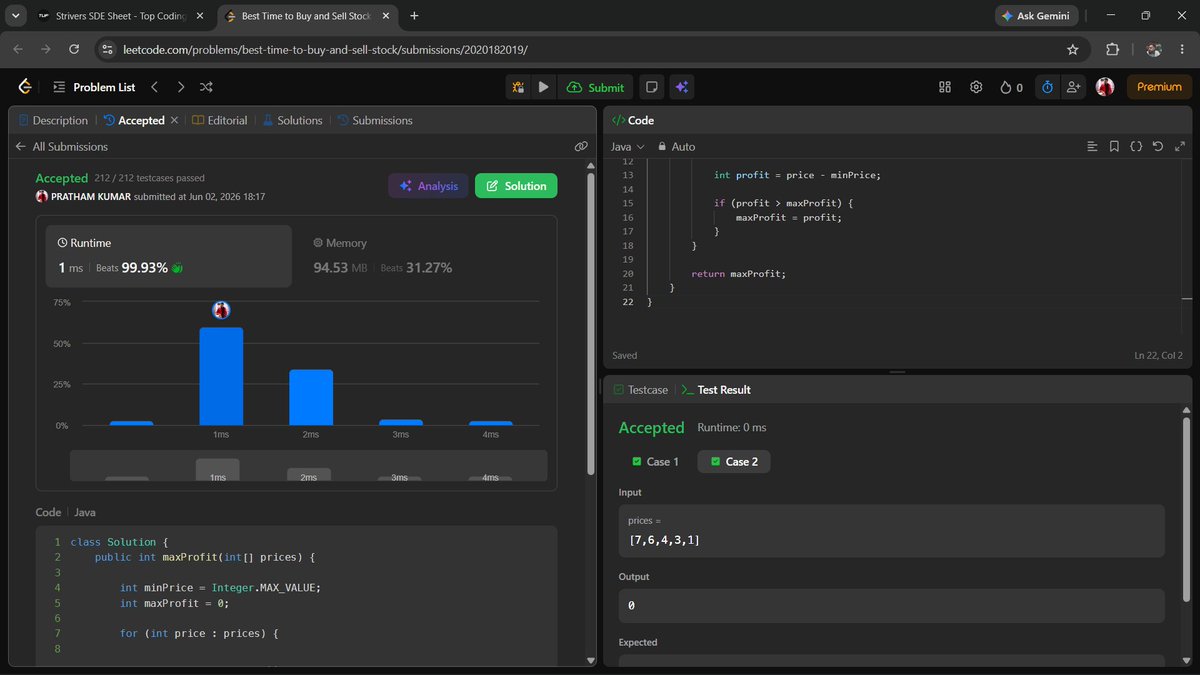The width and height of the screenshot is (1200, 675).
Task: Click the Output value box
Action: coord(891,606)
